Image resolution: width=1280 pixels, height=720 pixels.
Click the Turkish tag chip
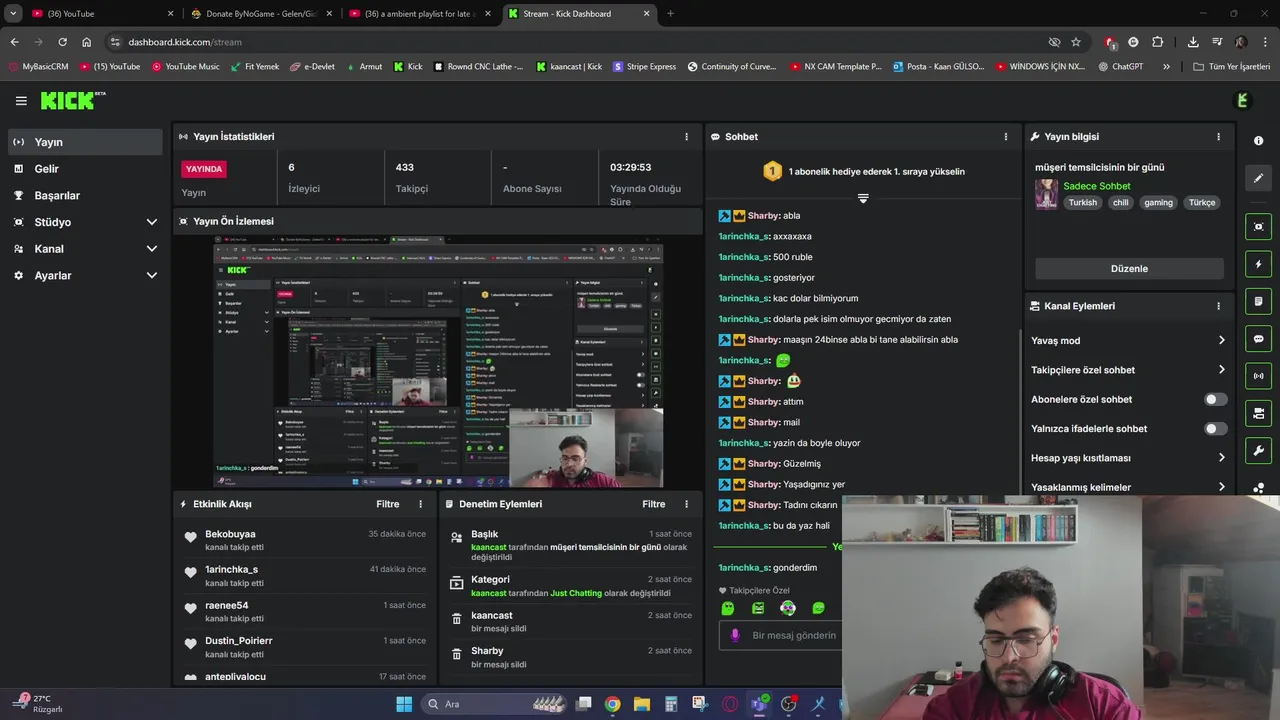(1082, 202)
